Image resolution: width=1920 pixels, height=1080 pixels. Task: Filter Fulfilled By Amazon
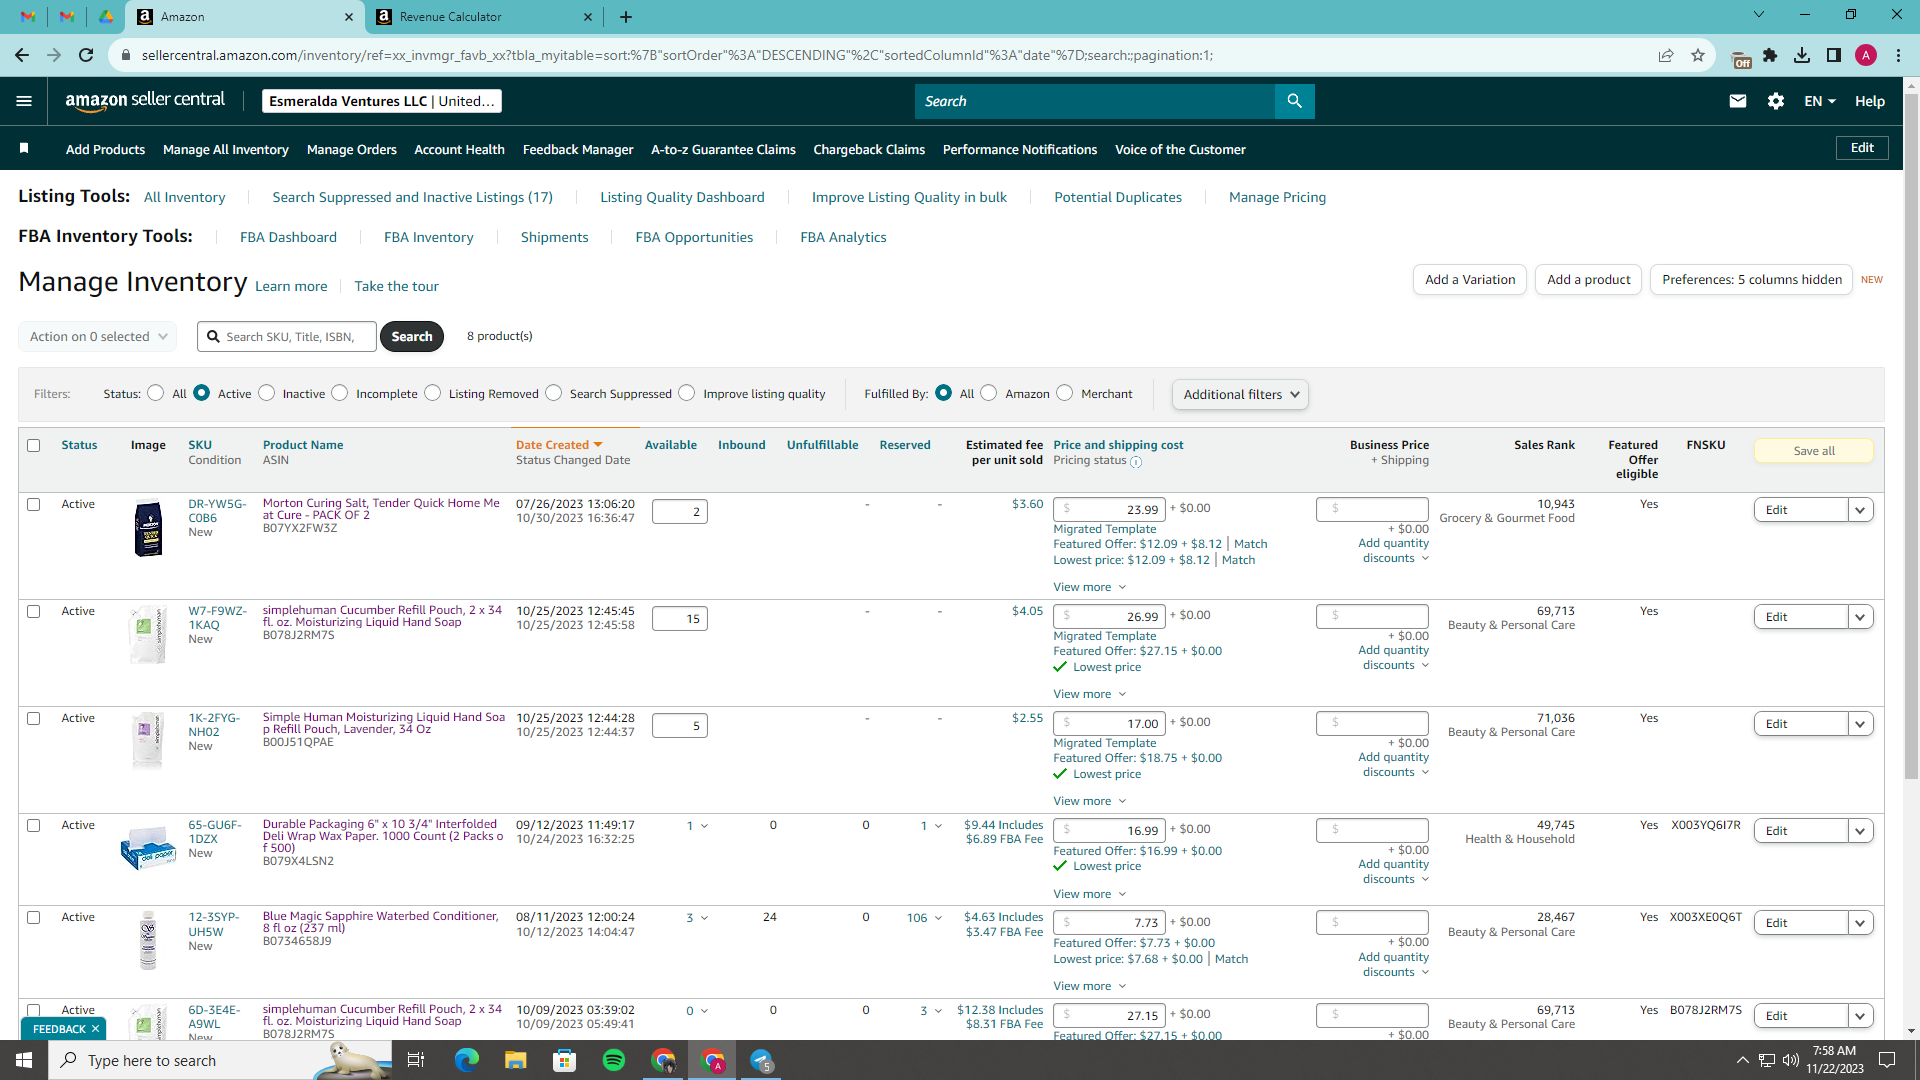pyautogui.click(x=989, y=393)
